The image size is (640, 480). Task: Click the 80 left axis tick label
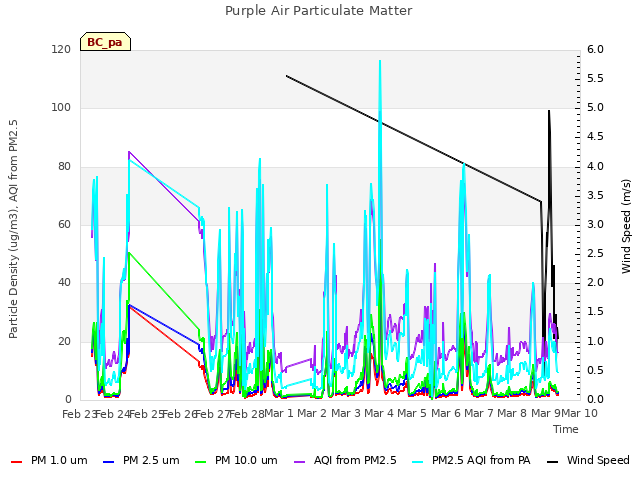64,166
